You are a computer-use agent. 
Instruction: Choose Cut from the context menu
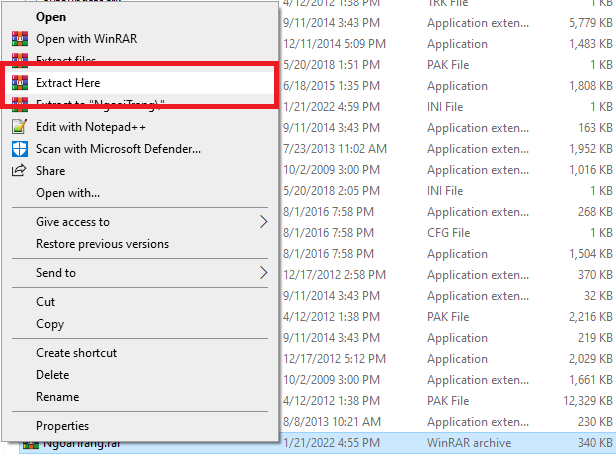click(46, 302)
